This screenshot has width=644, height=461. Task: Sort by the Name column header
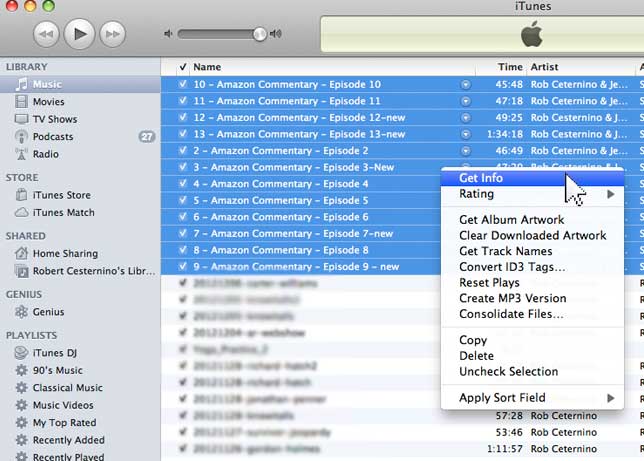(332, 67)
